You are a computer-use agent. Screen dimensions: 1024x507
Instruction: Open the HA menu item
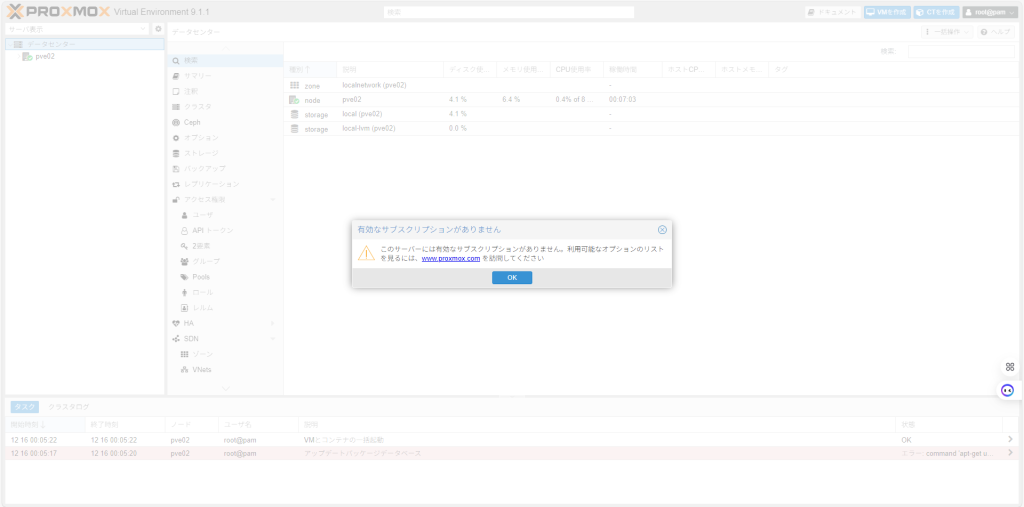[188, 323]
